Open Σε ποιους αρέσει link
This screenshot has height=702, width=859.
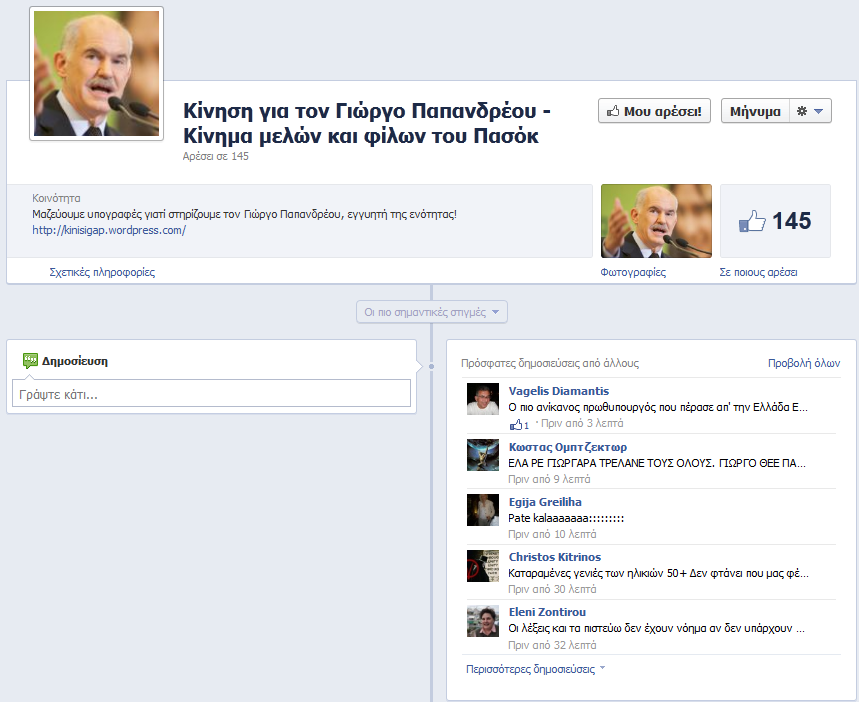point(758,272)
